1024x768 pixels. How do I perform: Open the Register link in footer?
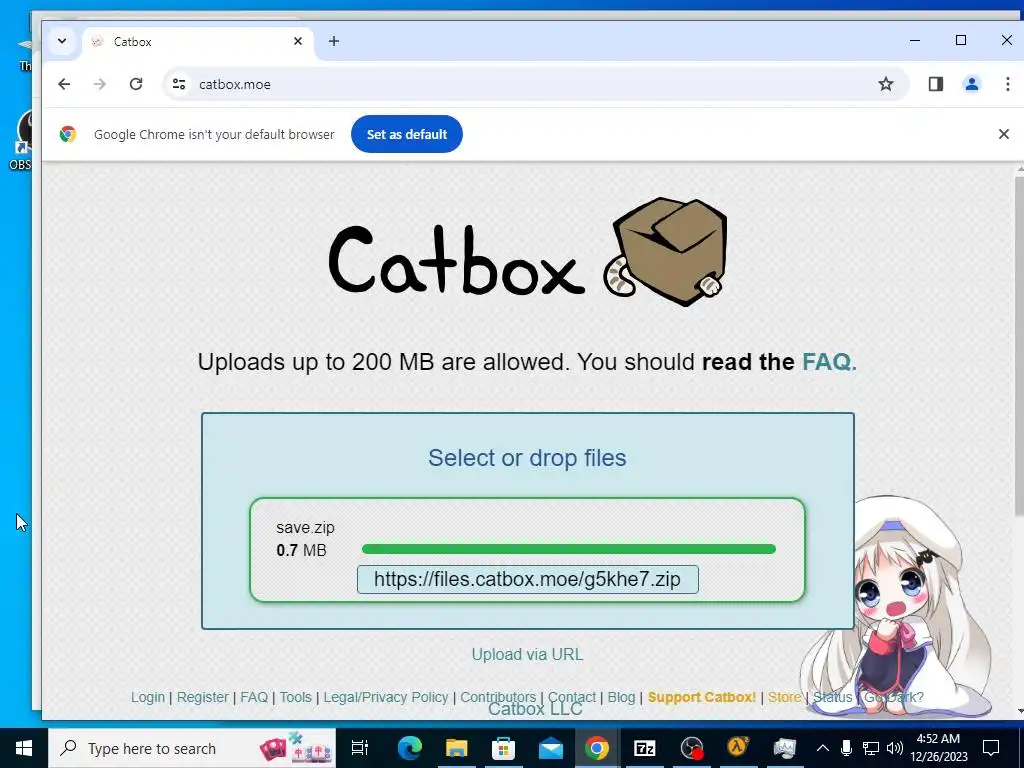point(202,697)
